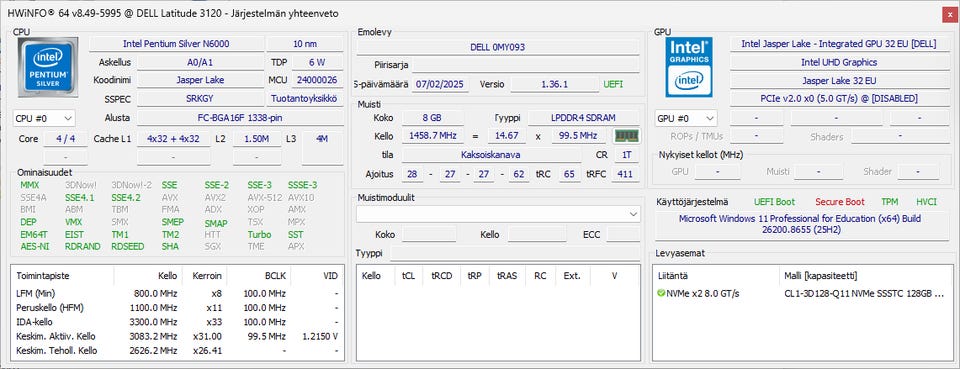This screenshot has width=960, height=369.
Task: Click the Intel Graphics GPU logo
Action: point(689,67)
